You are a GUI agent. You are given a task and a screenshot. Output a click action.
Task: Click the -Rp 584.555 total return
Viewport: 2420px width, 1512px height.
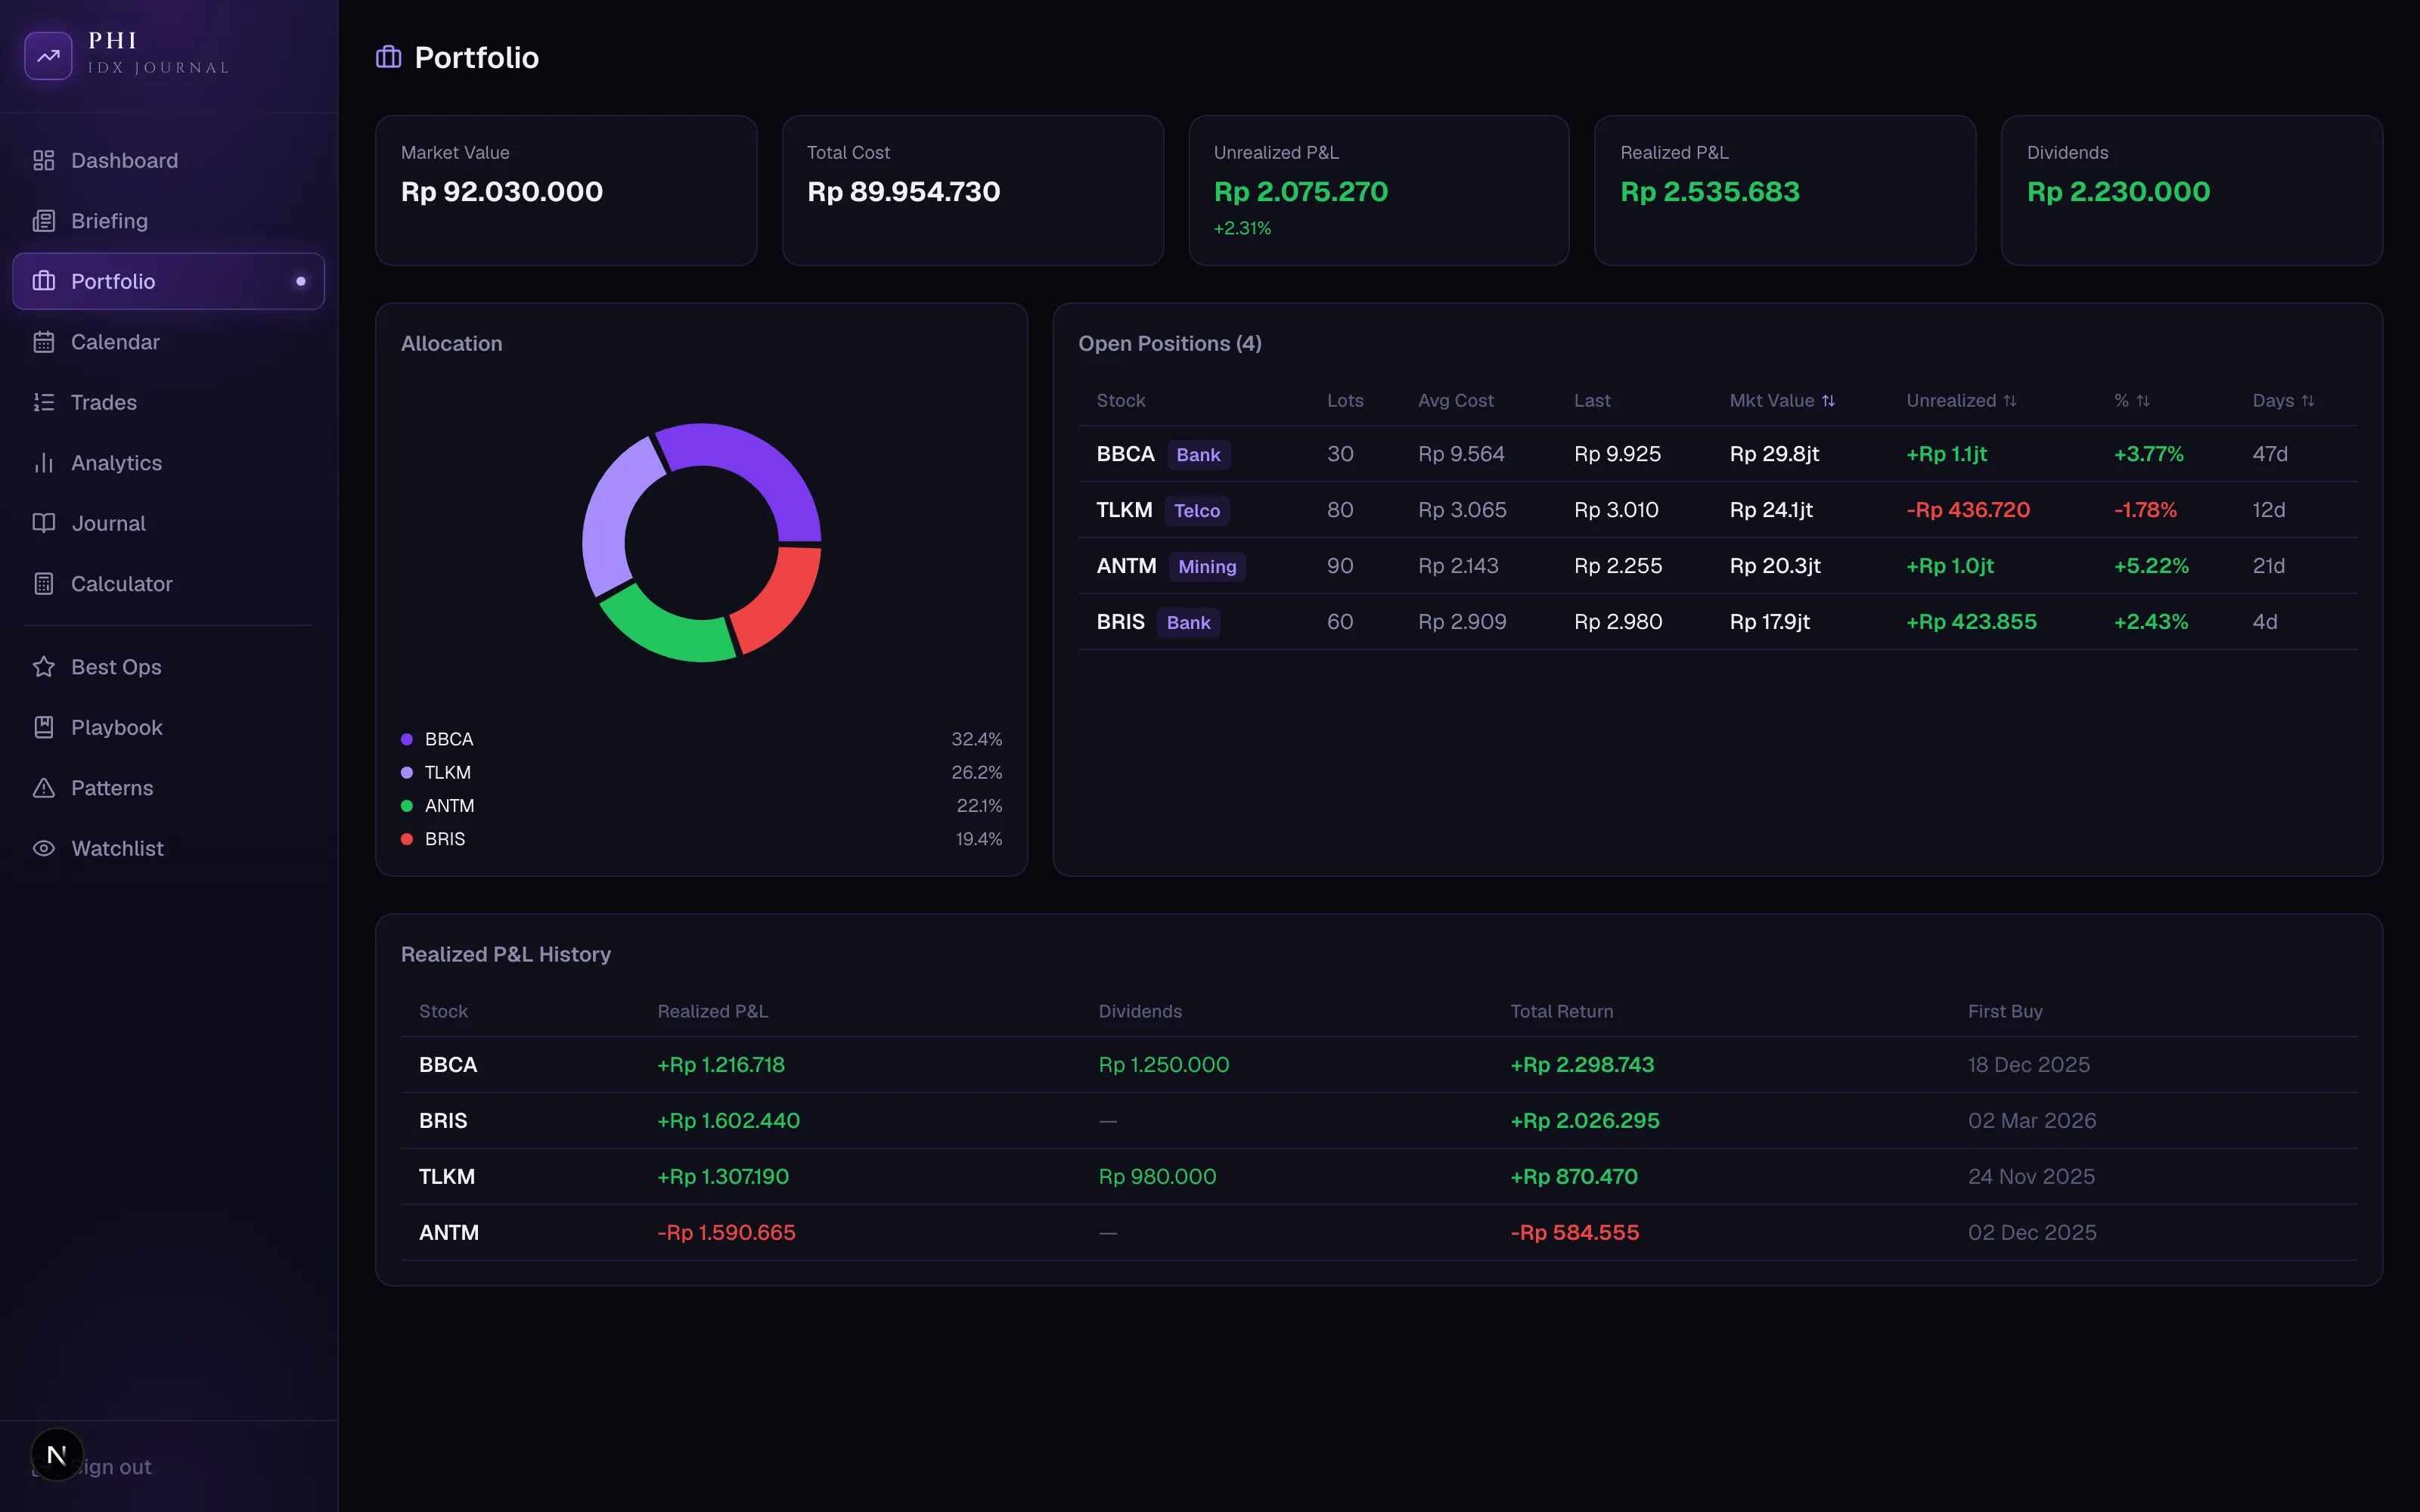pyautogui.click(x=1574, y=1233)
